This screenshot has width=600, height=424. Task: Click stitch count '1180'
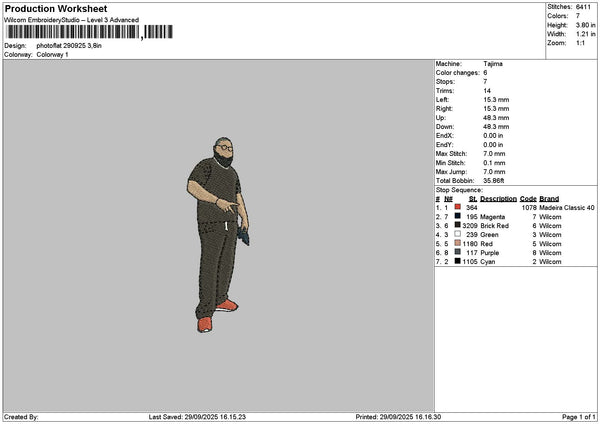(x=470, y=244)
